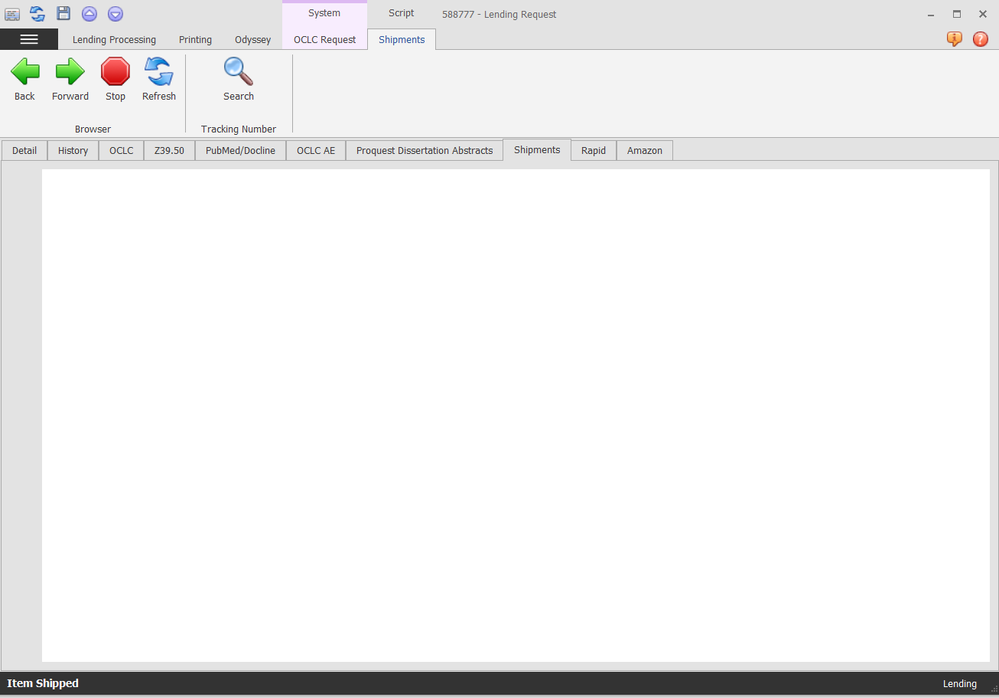Viewport: 999px width, 698px height.
Task: Switch to the Detail tab
Action: [x=24, y=150]
